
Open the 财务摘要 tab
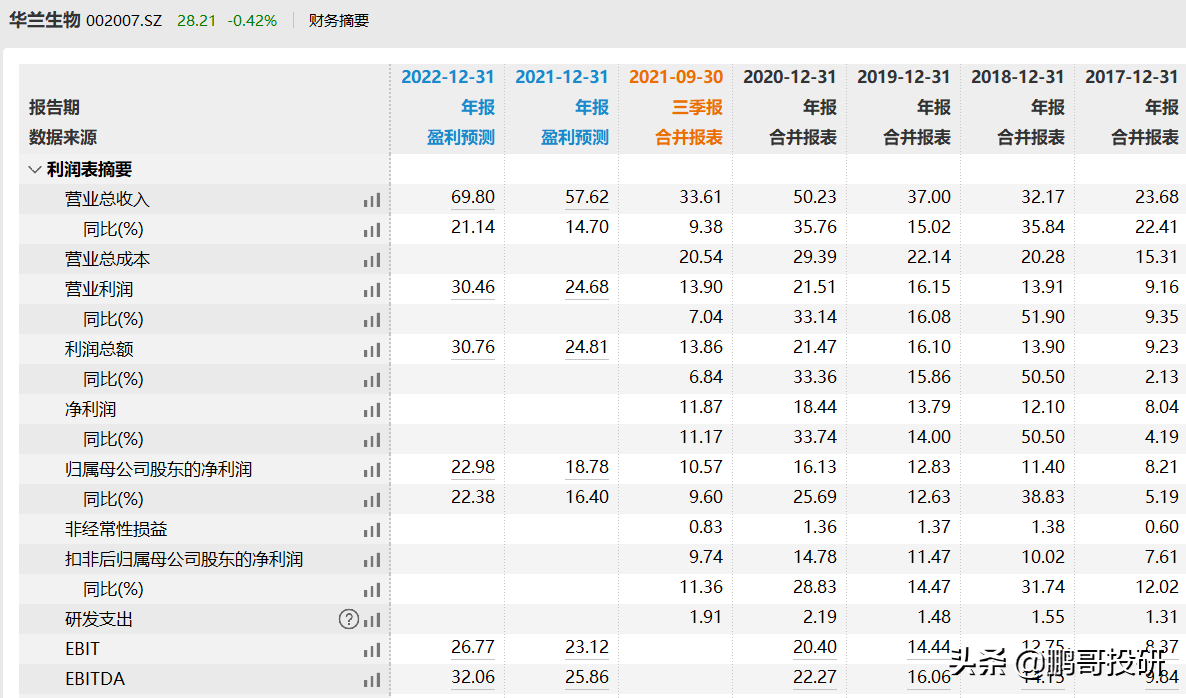(339, 21)
